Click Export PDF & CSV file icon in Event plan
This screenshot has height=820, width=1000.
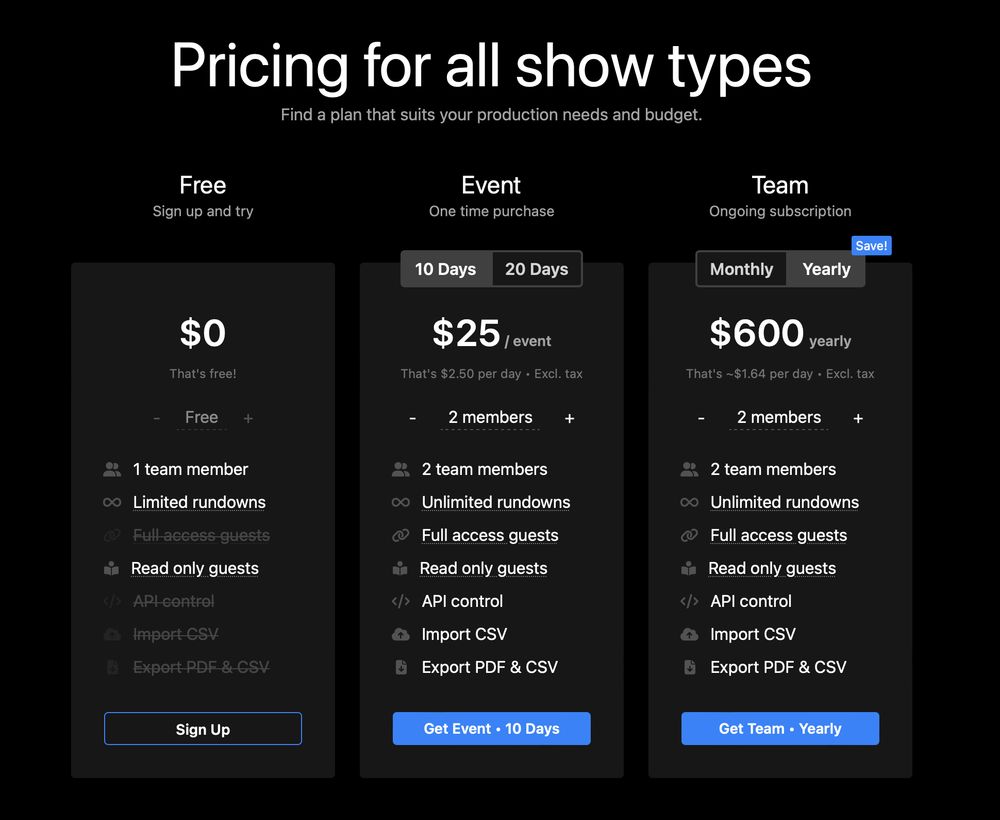click(401, 668)
